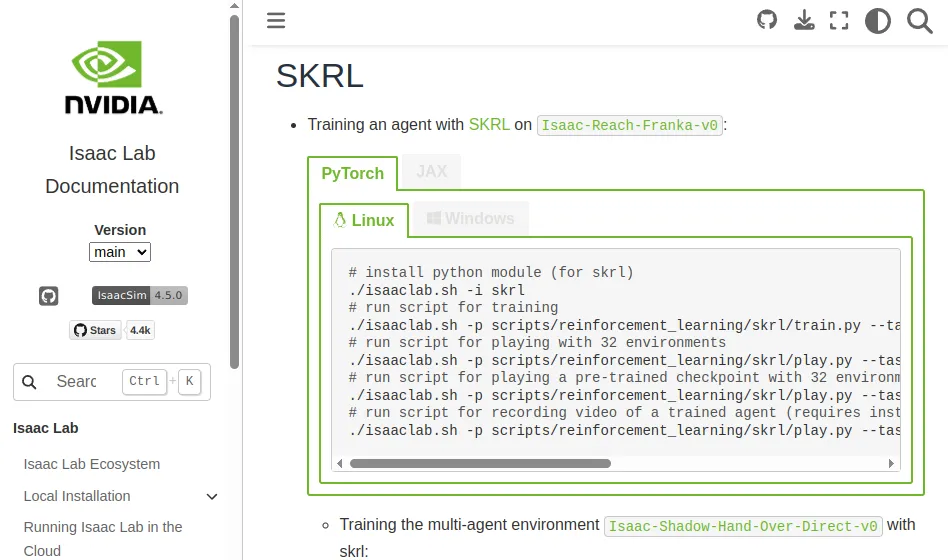Click the skrl/train.py command line
The width and height of the screenshot is (948, 560).
click(624, 325)
